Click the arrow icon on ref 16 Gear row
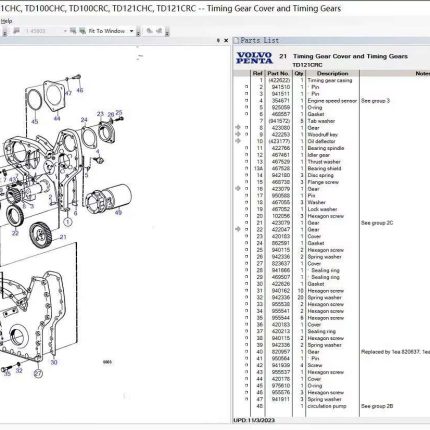 pyautogui.click(x=238, y=189)
